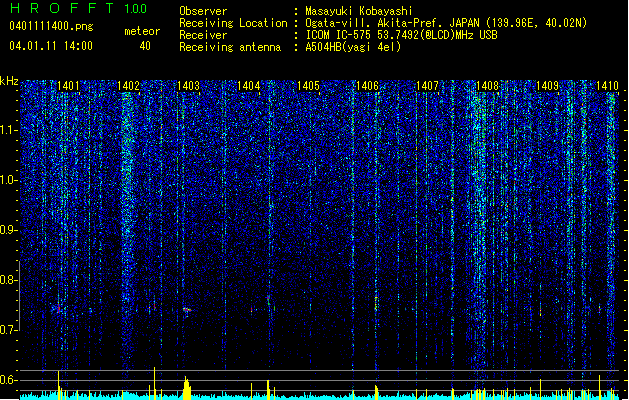Click the meteor count value 40
Screen dimensions: 629x400
coord(145,46)
